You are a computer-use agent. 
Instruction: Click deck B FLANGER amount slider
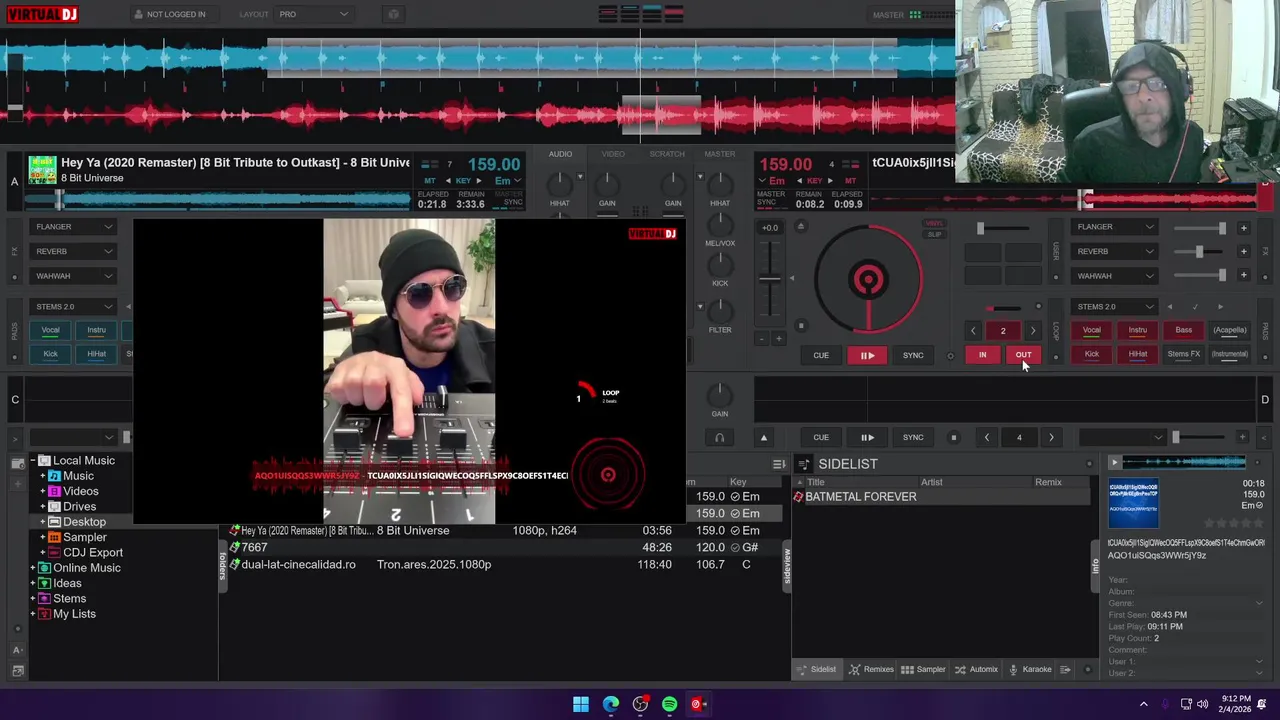[1200, 228]
